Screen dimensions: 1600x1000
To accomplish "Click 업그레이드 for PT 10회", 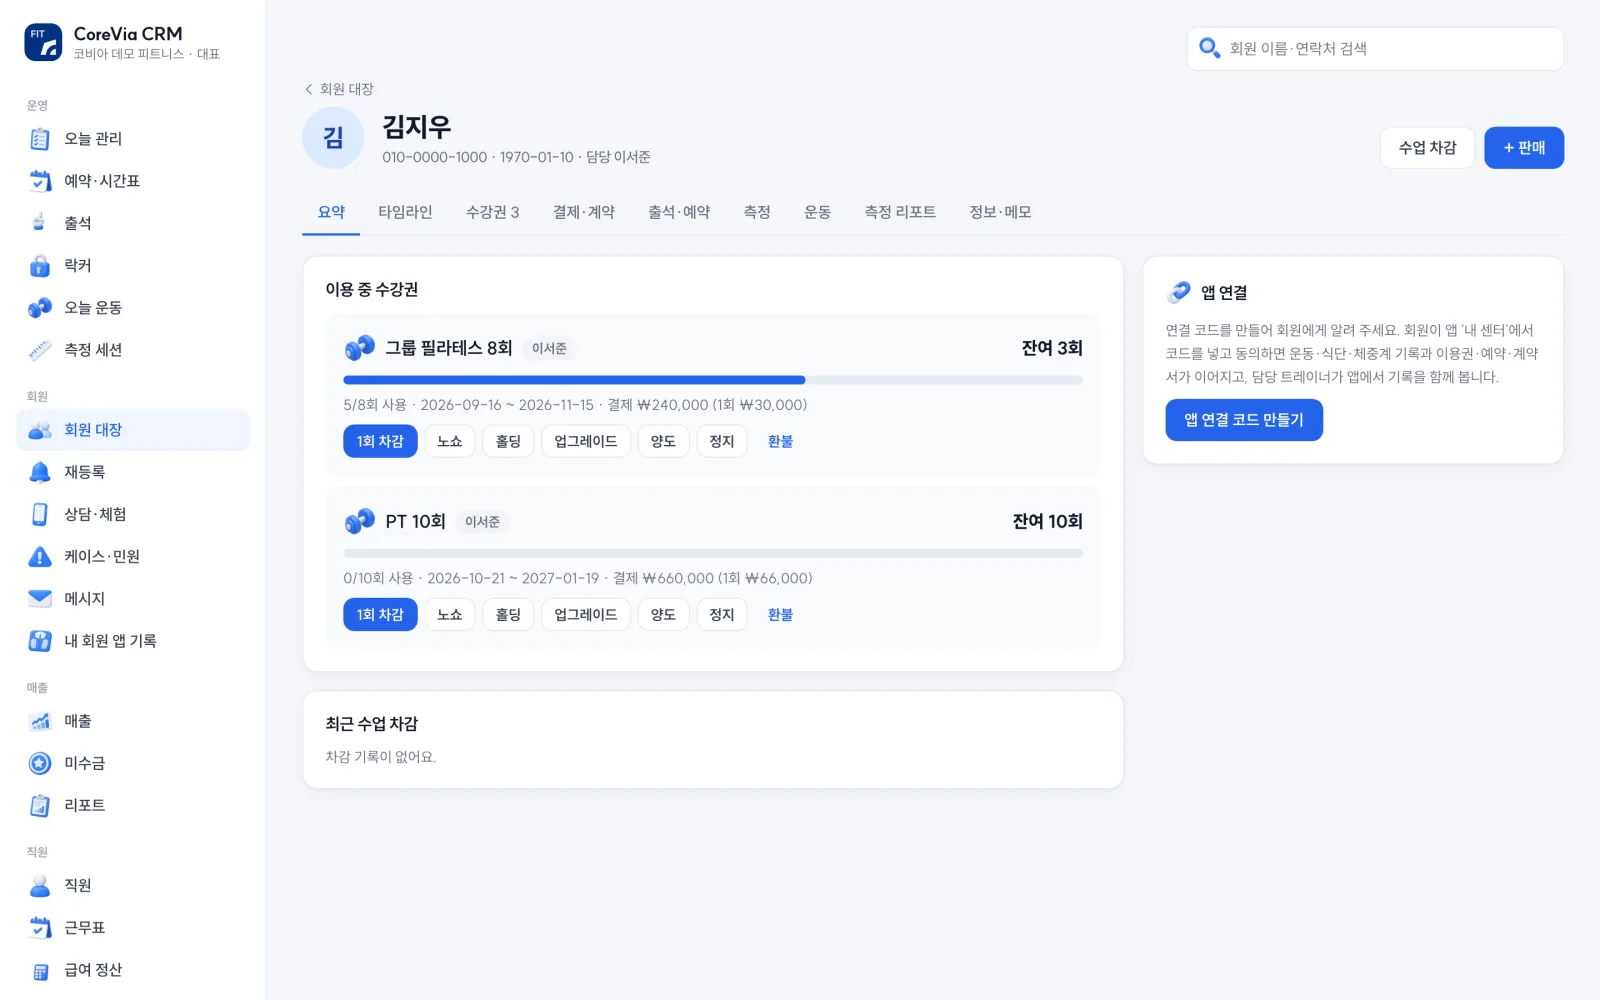I will coord(586,614).
